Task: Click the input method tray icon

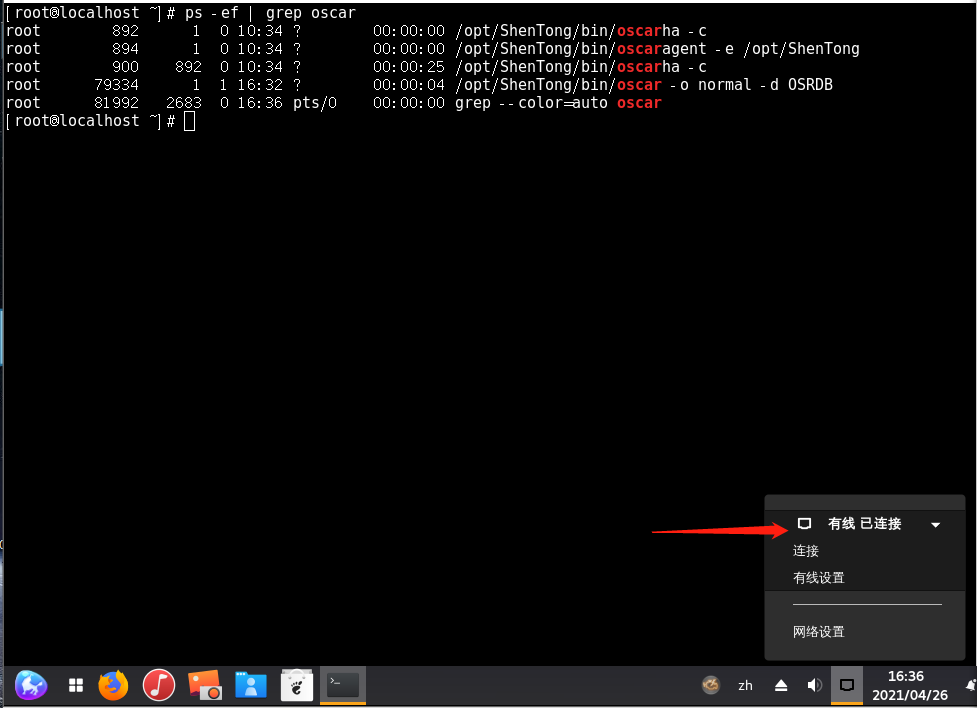Action: (711, 685)
